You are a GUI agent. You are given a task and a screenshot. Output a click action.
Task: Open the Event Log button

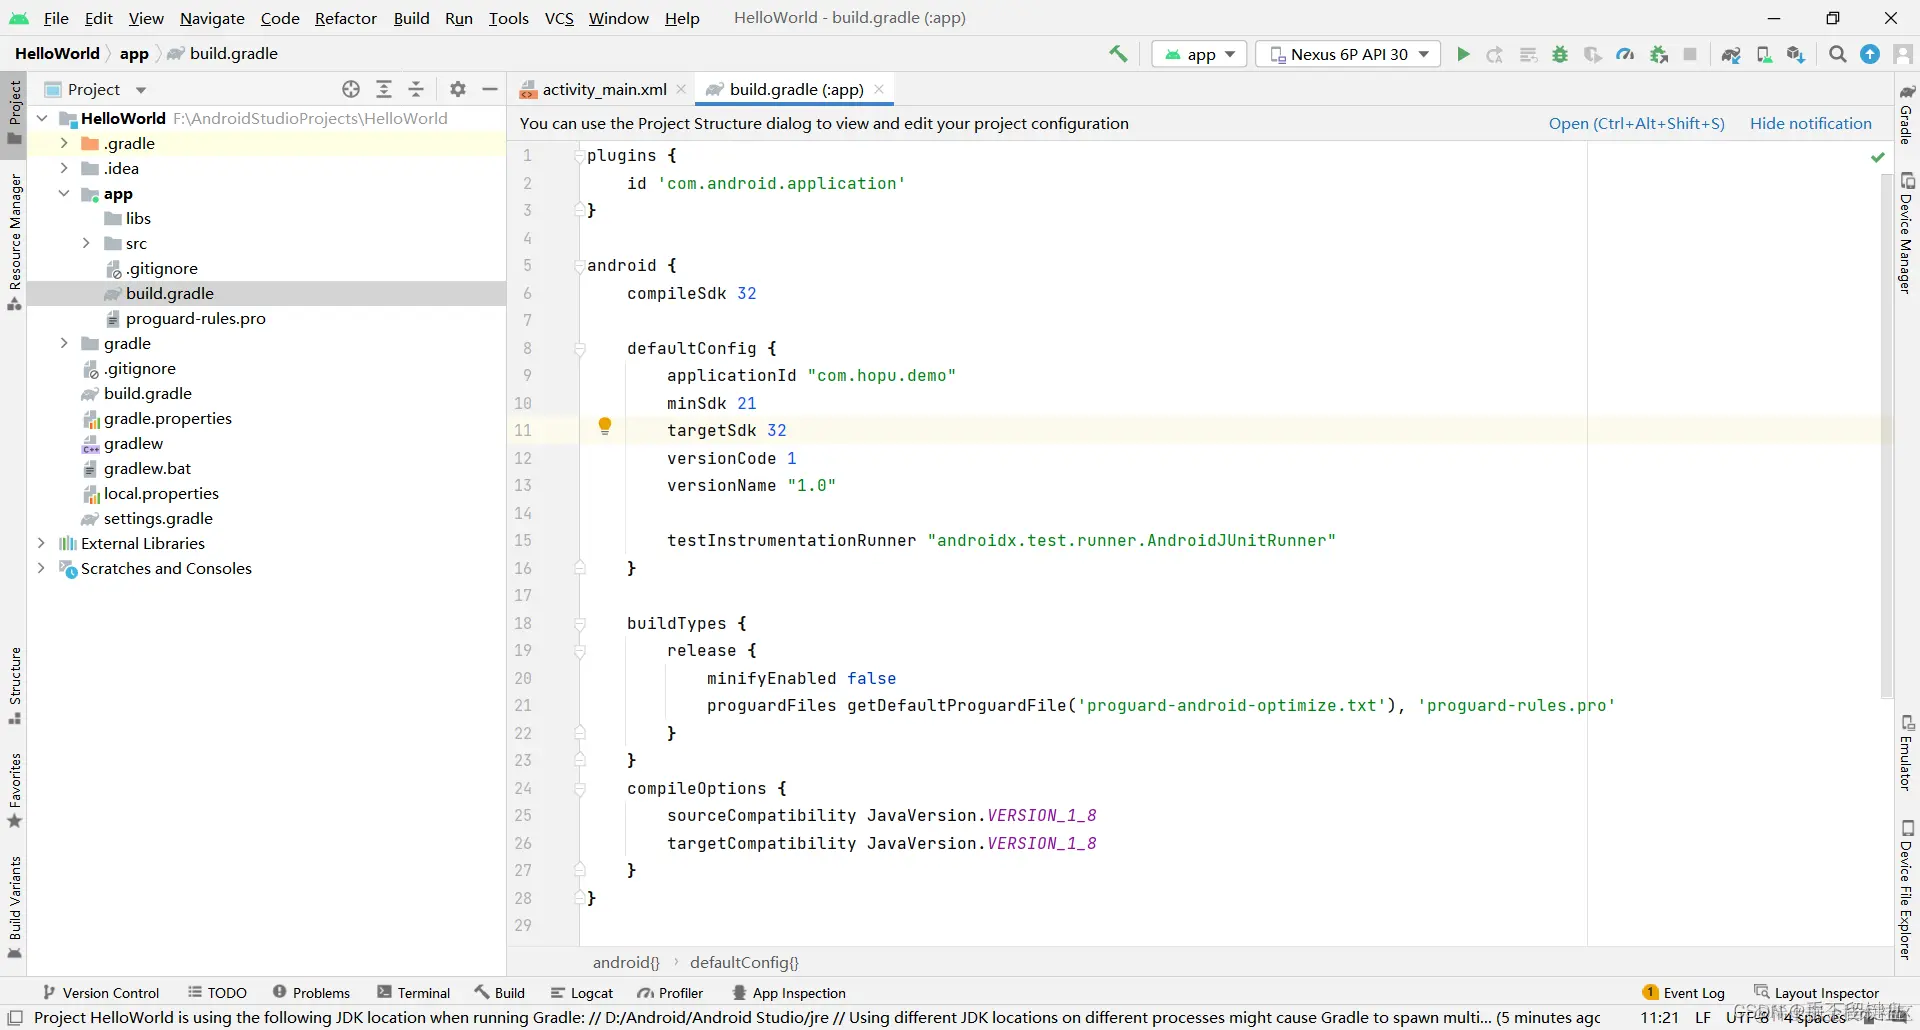click(1684, 992)
